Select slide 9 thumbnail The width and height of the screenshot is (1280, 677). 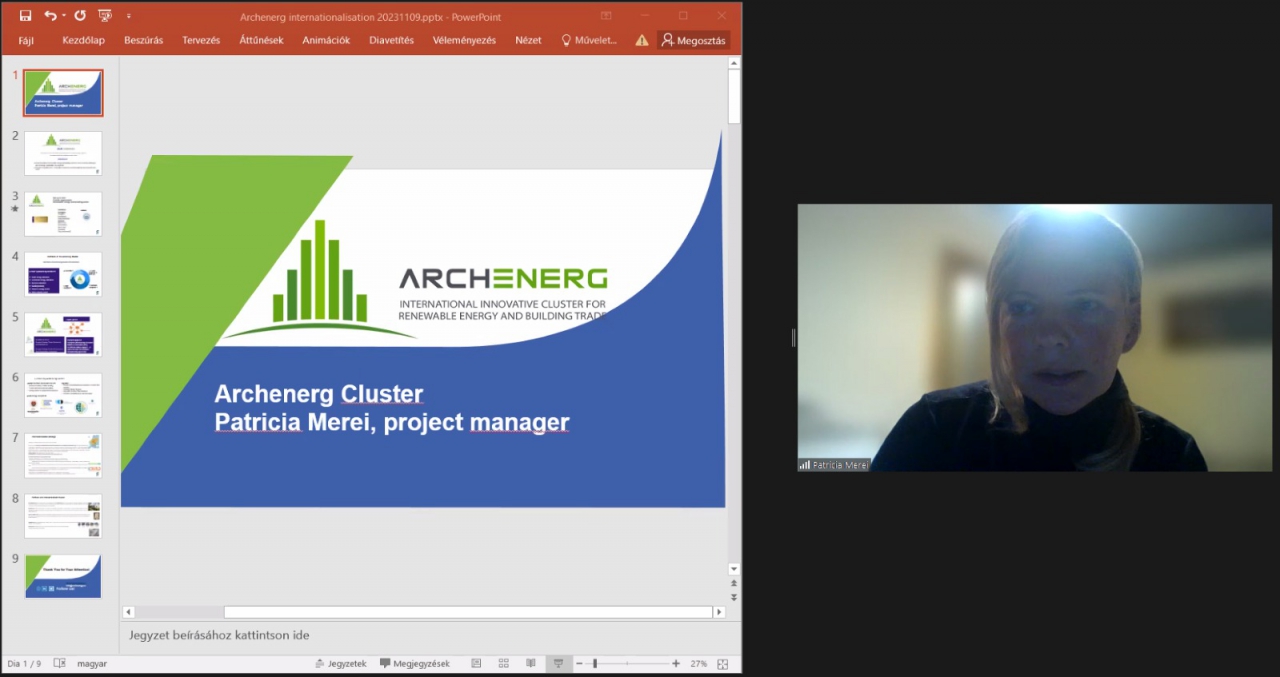63,577
